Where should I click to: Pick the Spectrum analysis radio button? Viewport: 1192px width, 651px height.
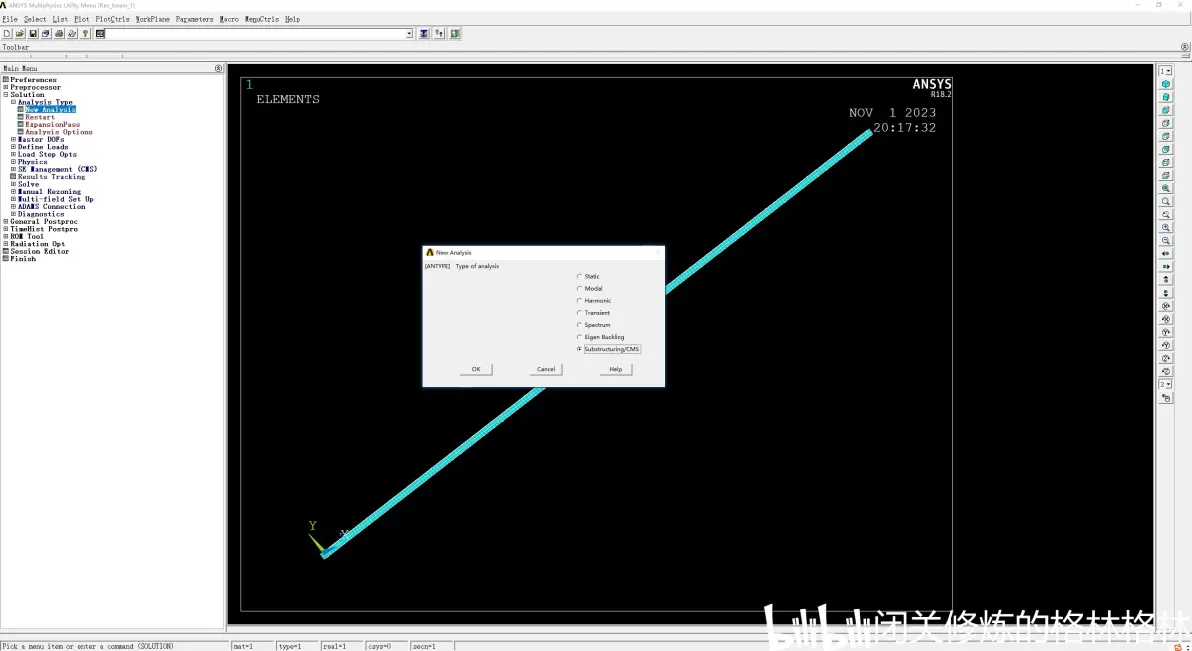tap(579, 325)
